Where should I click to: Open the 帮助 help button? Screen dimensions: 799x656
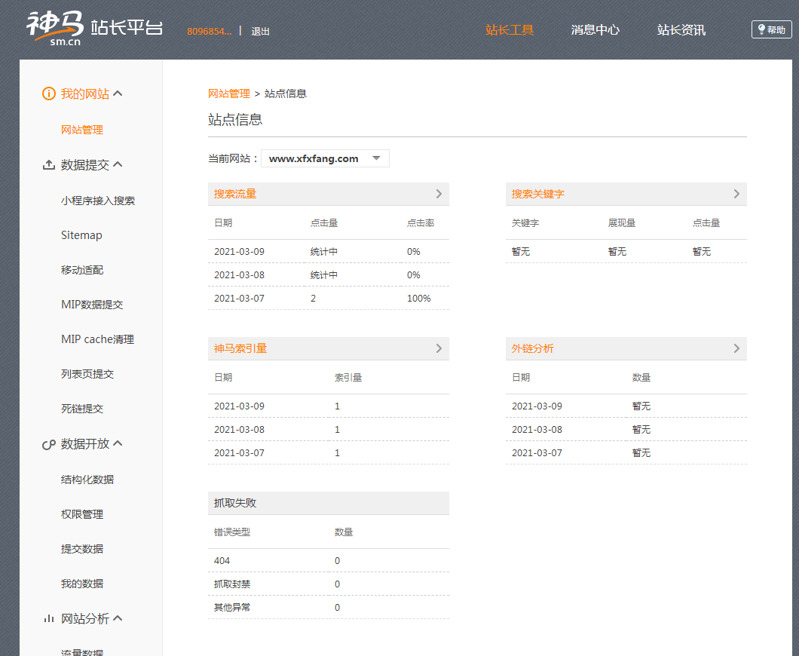pos(771,30)
